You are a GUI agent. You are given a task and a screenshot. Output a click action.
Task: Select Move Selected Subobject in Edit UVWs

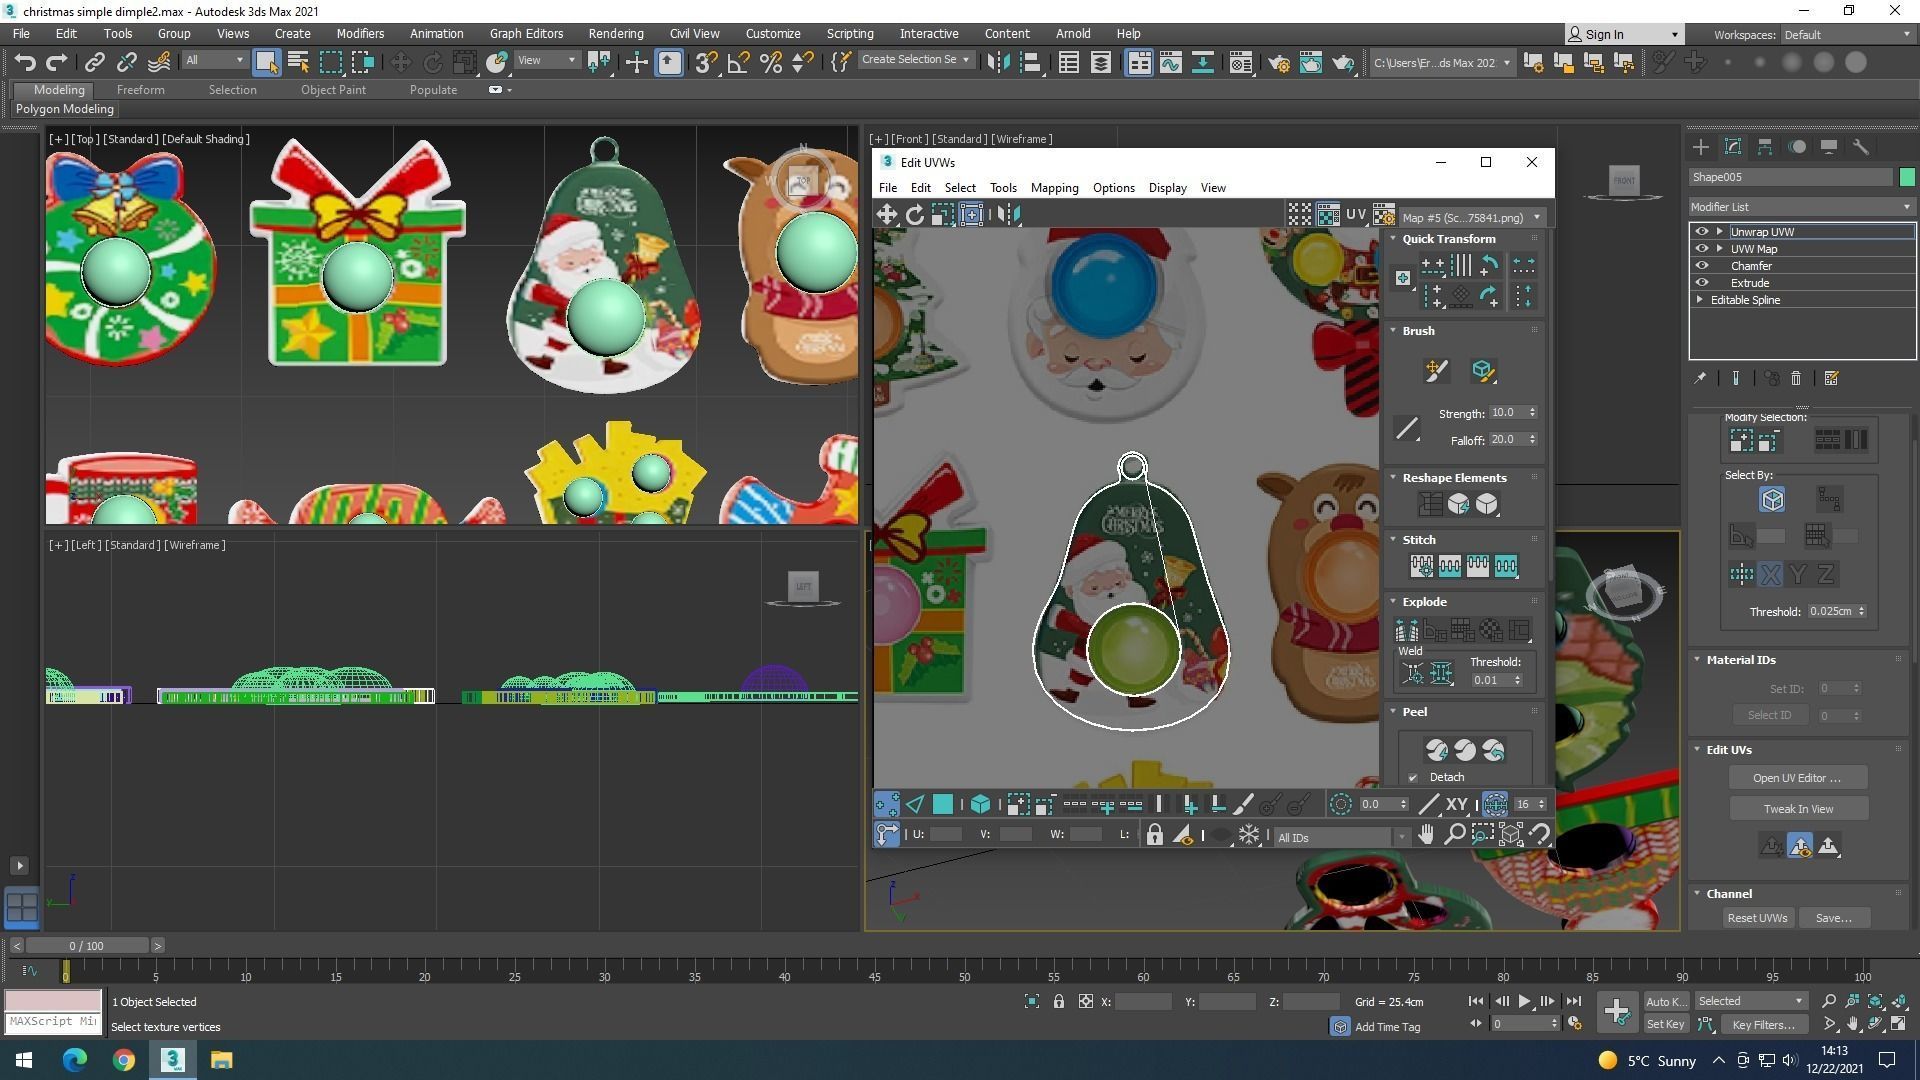(887, 214)
